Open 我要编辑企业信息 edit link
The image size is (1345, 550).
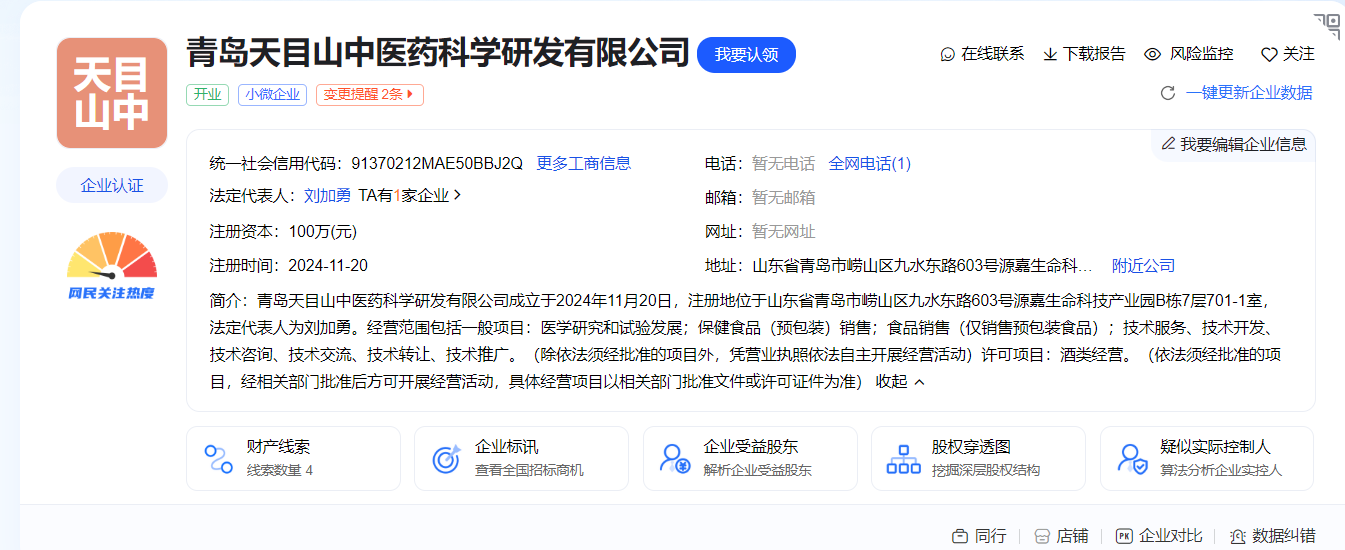pos(1243,144)
